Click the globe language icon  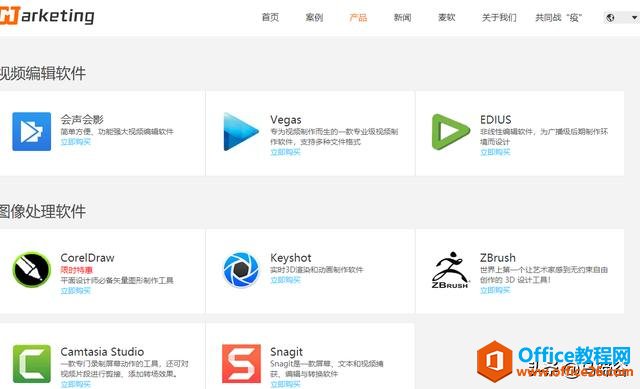[x=610, y=18]
